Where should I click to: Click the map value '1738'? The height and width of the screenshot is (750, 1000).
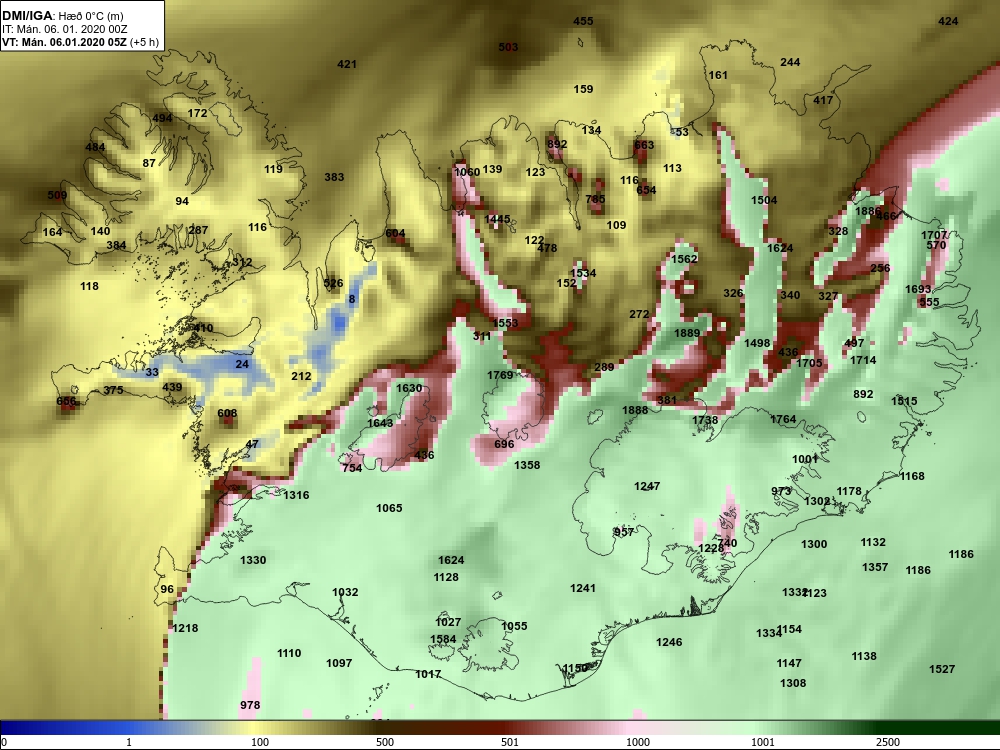click(x=705, y=420)
